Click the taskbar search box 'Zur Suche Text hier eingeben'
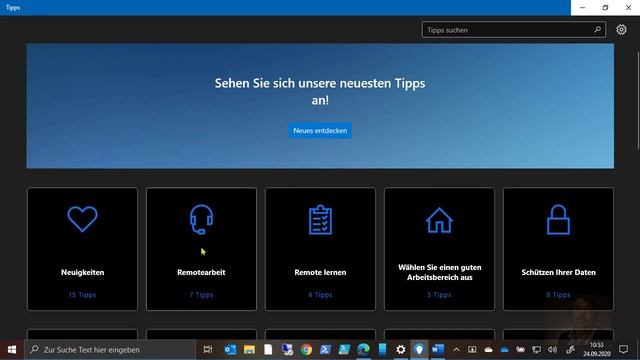The width and height of the screenshot is (640, 360). click(x=110, y=350)
